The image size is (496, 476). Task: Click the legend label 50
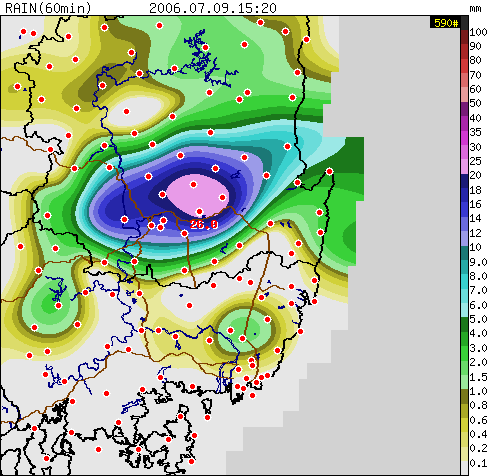[x=475, y=103]
